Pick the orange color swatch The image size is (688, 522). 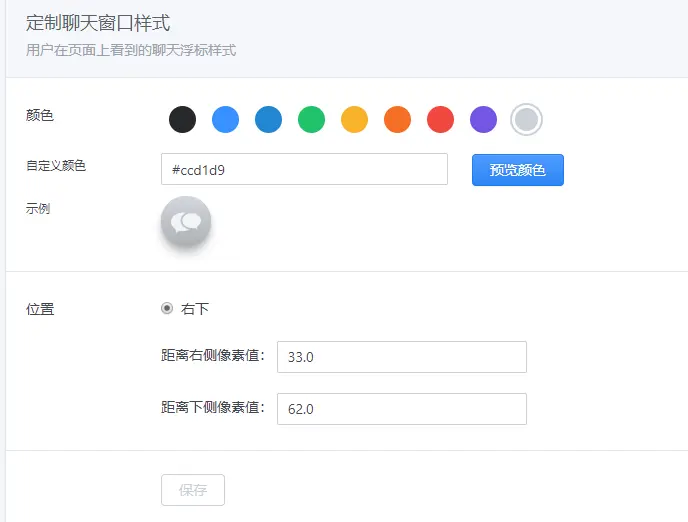pos(397,119)
